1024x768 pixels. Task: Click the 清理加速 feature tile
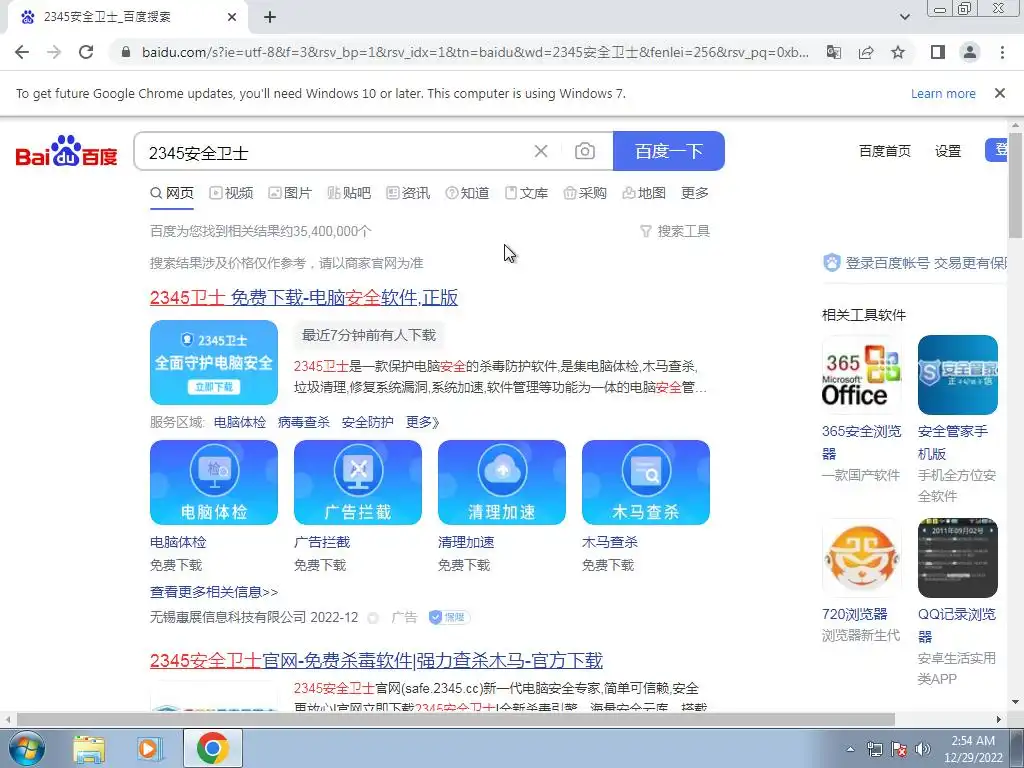pos(502,483)
